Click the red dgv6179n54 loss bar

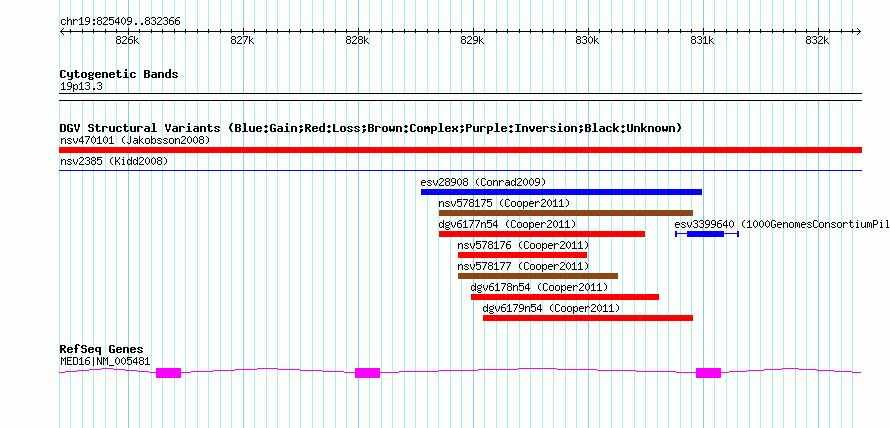point(588,318)
